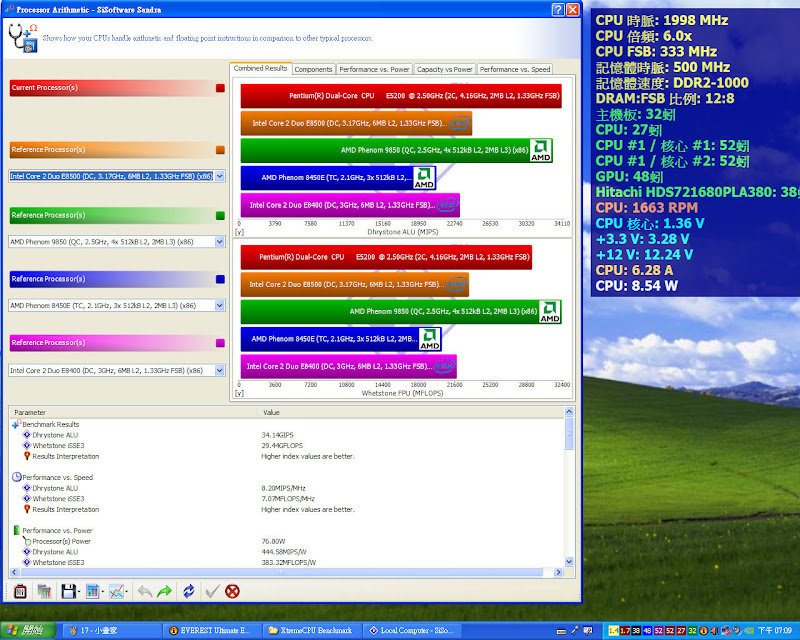This screenshot has height=640, width=800.
Task: Click the green Forward arrow icon
Action: click(165, 591)
